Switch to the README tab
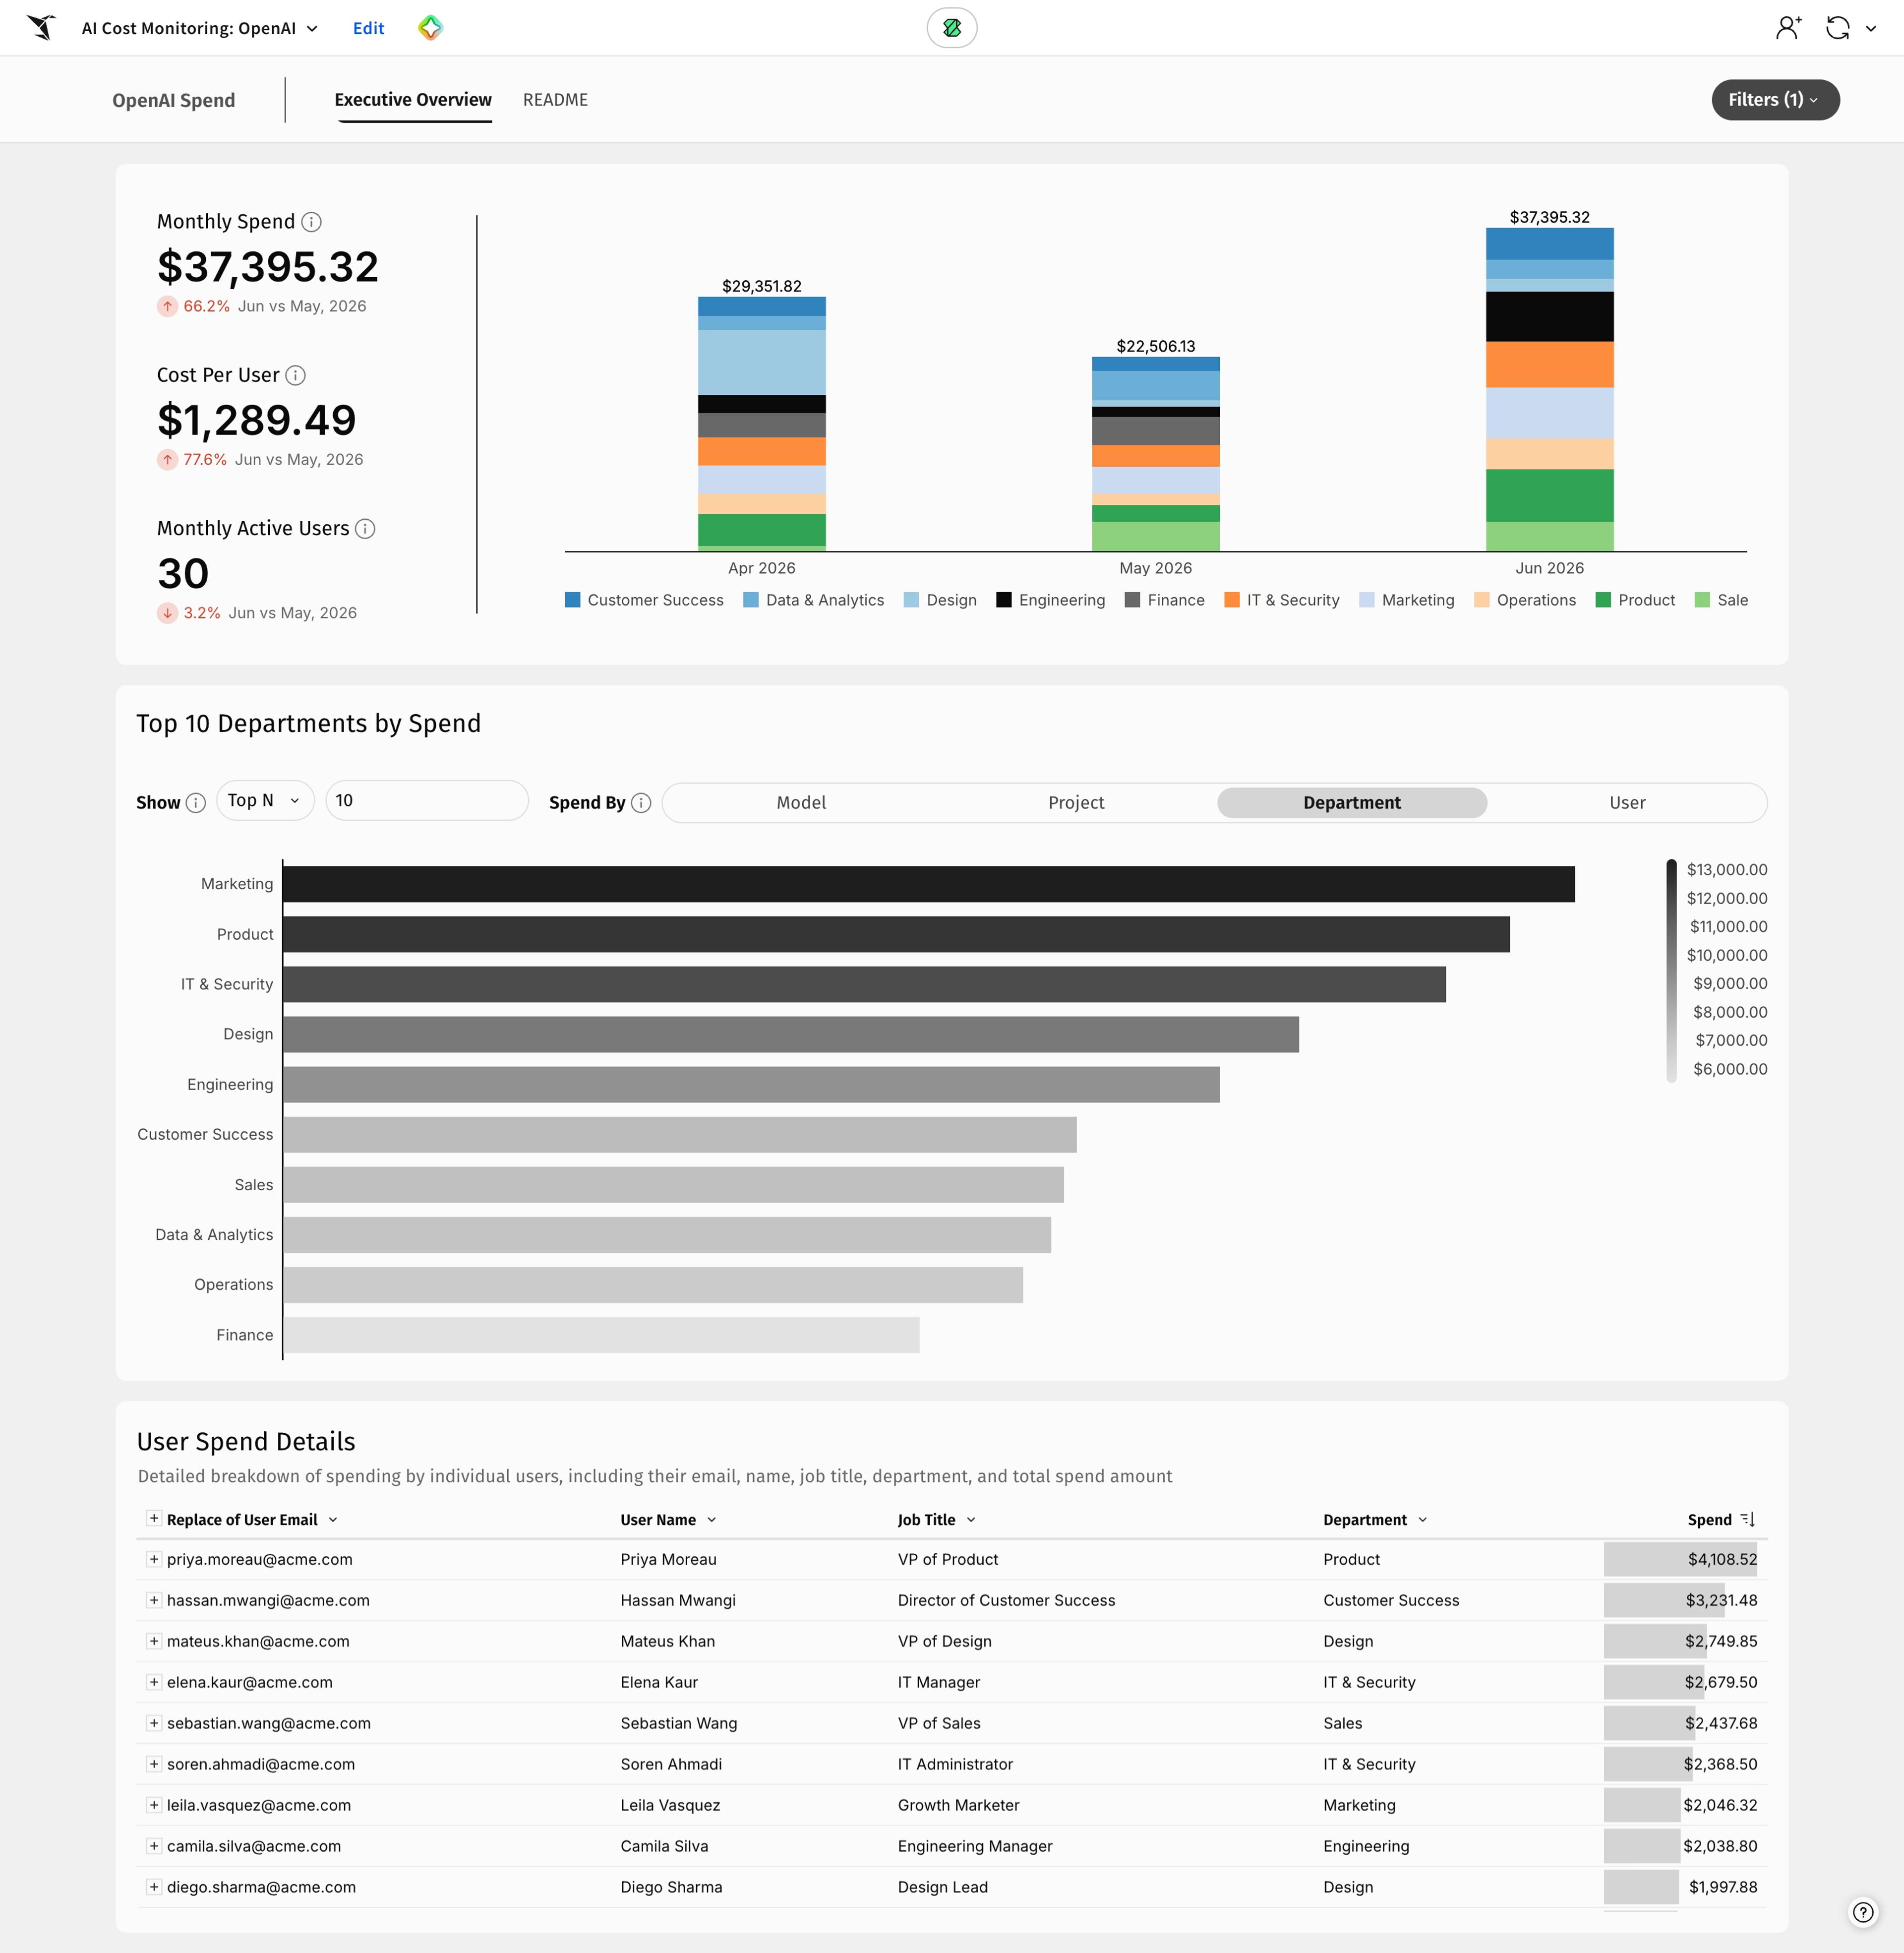Screen dimensions: 1904x1953 555,99
